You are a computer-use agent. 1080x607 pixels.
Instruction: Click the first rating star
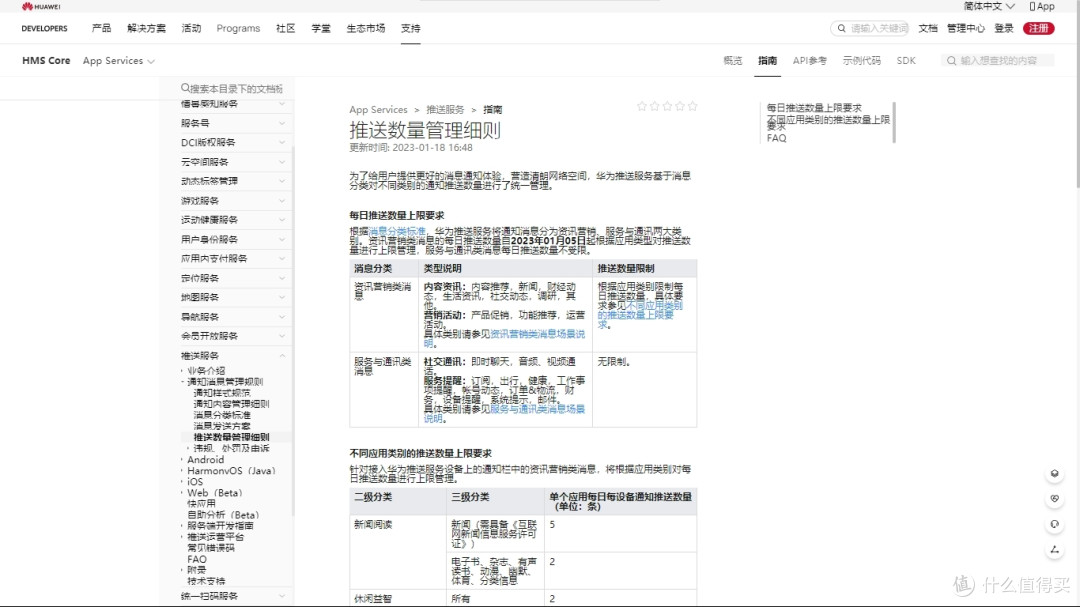[642, 106]
